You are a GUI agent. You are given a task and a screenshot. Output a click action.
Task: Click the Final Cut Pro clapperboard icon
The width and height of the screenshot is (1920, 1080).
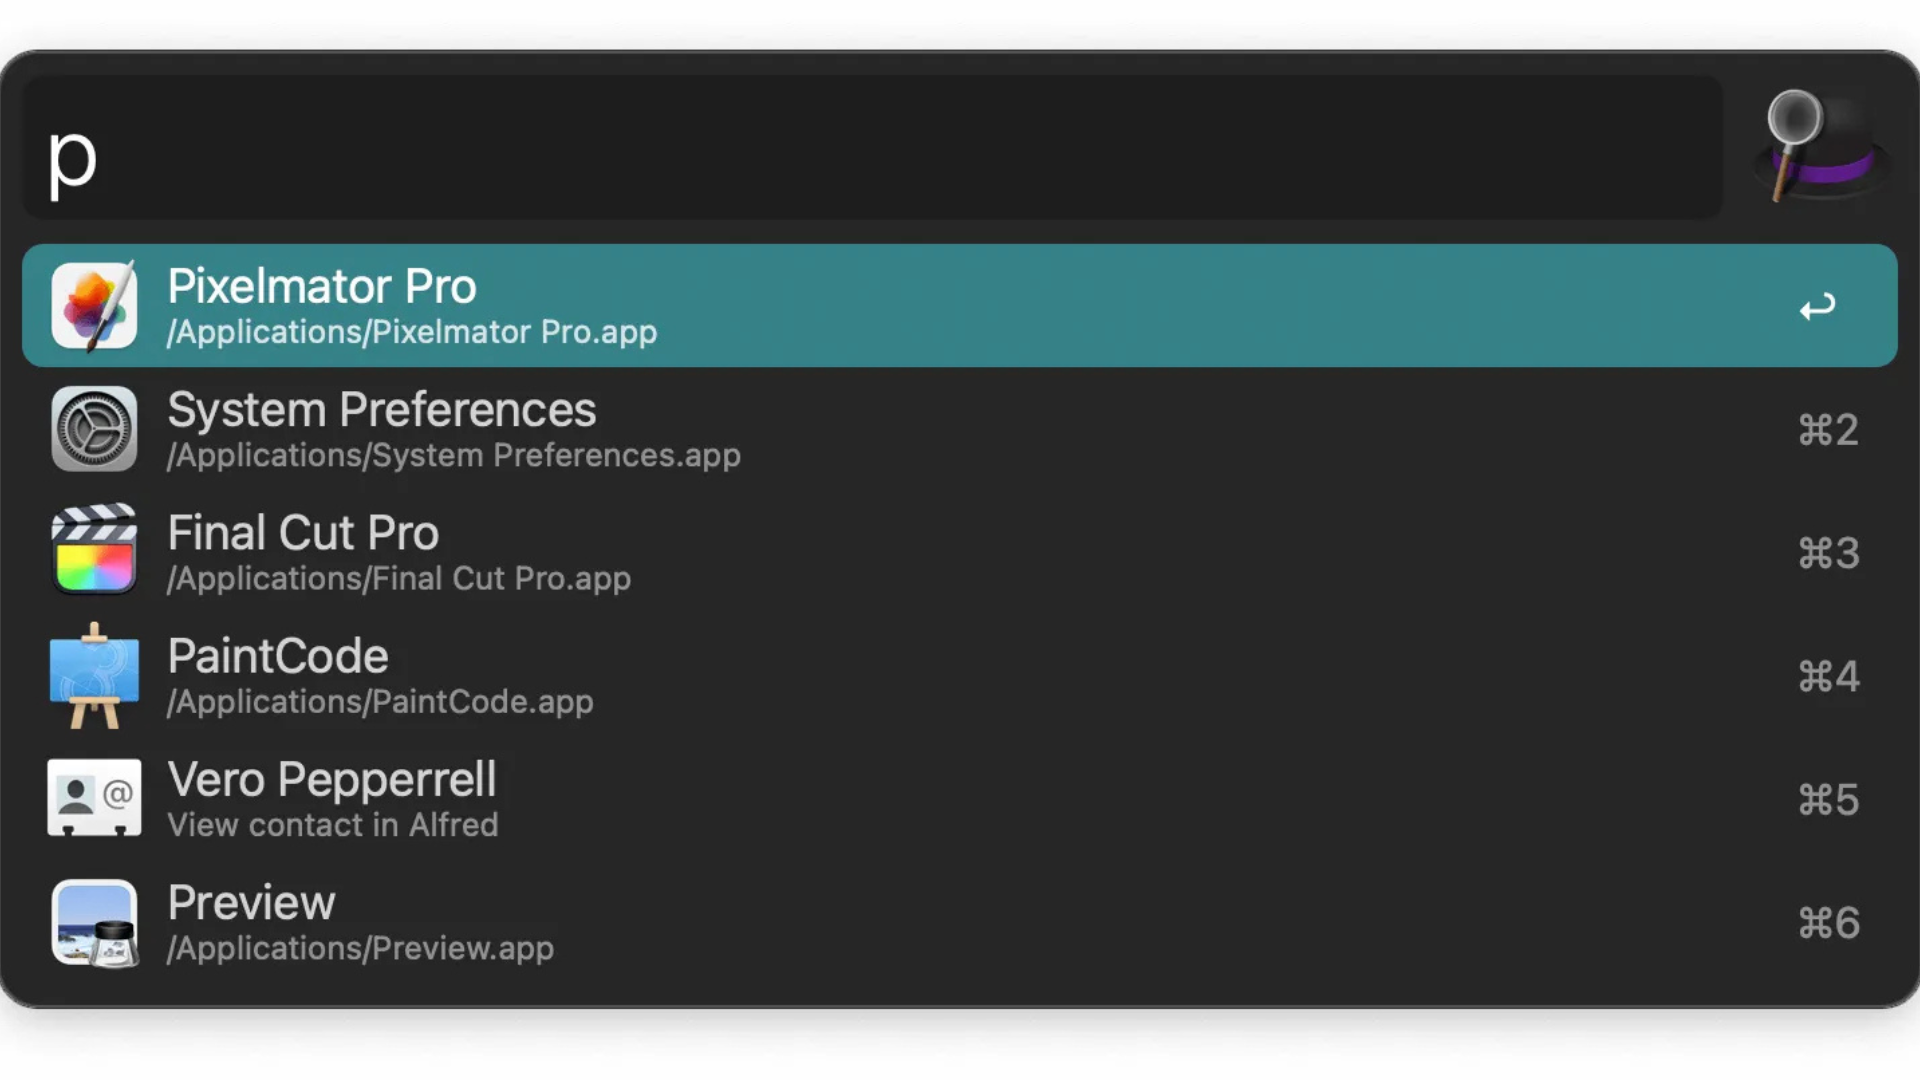94,551
